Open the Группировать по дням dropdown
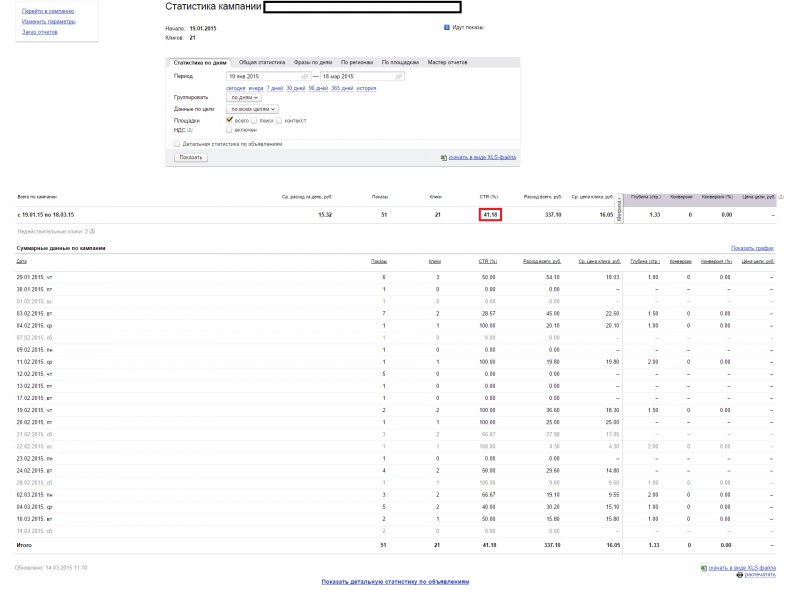The height and width of the screenshot is (600, 800). pos(244,97)
